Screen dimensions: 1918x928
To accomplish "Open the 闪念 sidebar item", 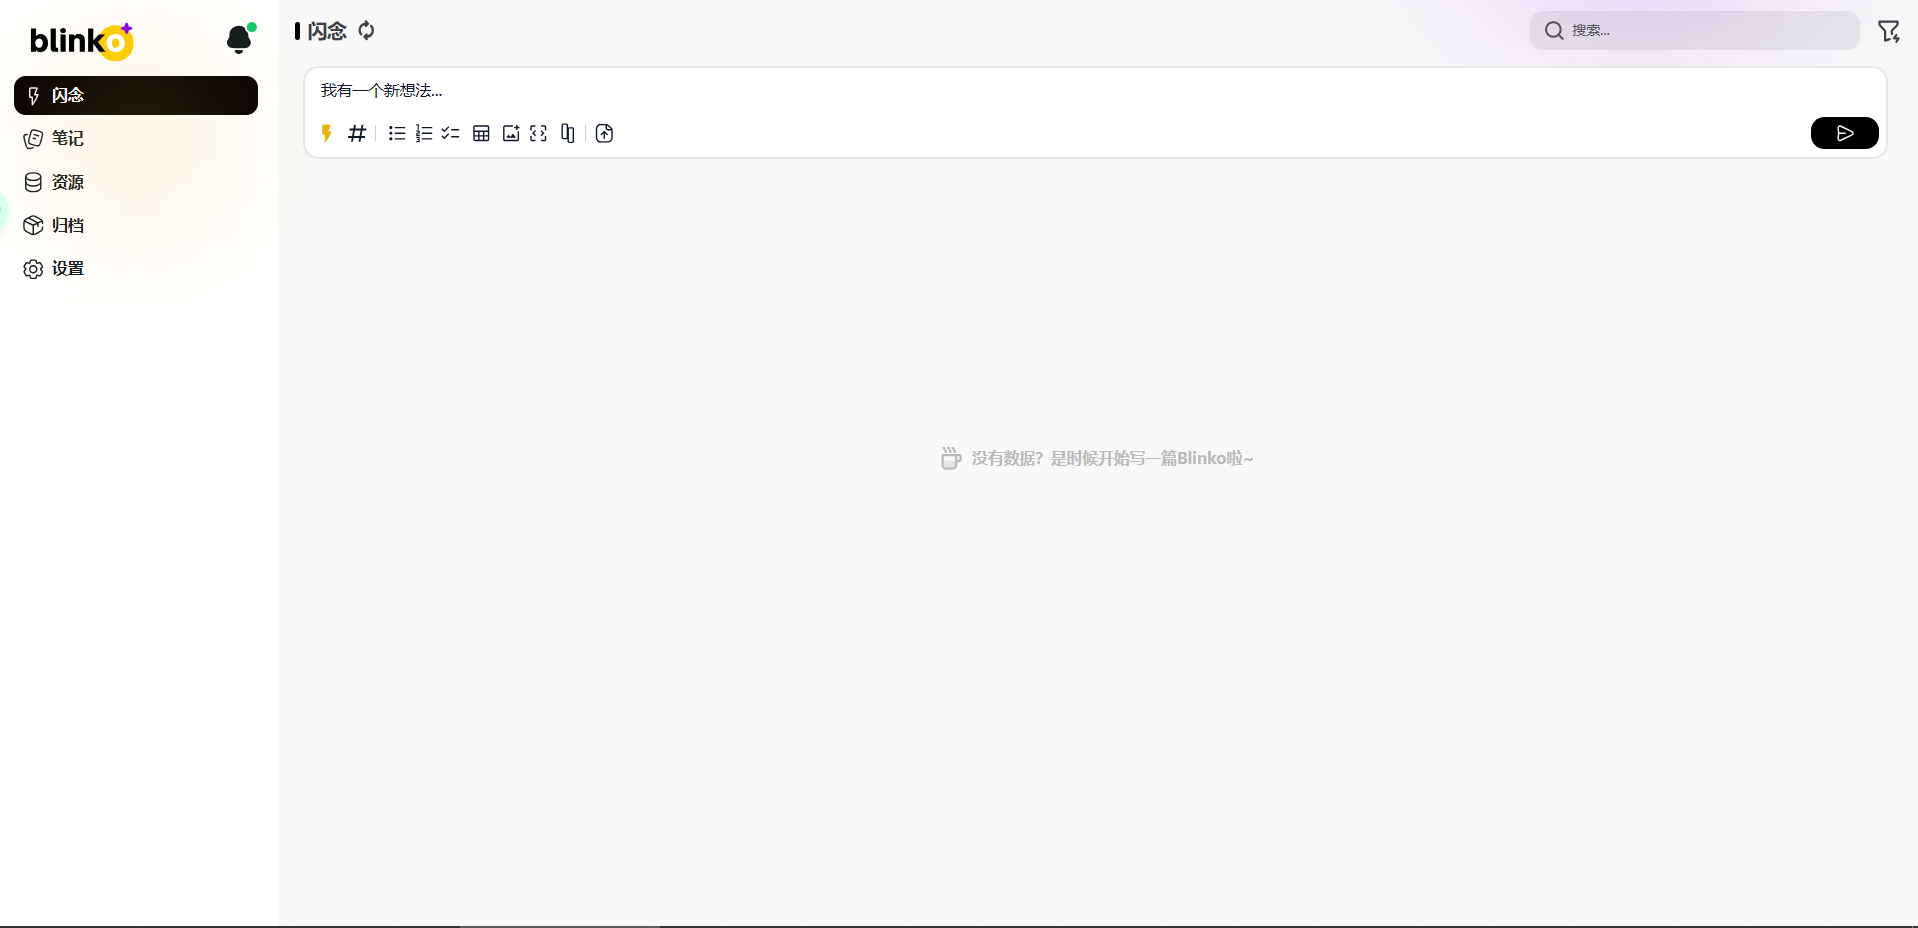I will (x=136, y=95).
